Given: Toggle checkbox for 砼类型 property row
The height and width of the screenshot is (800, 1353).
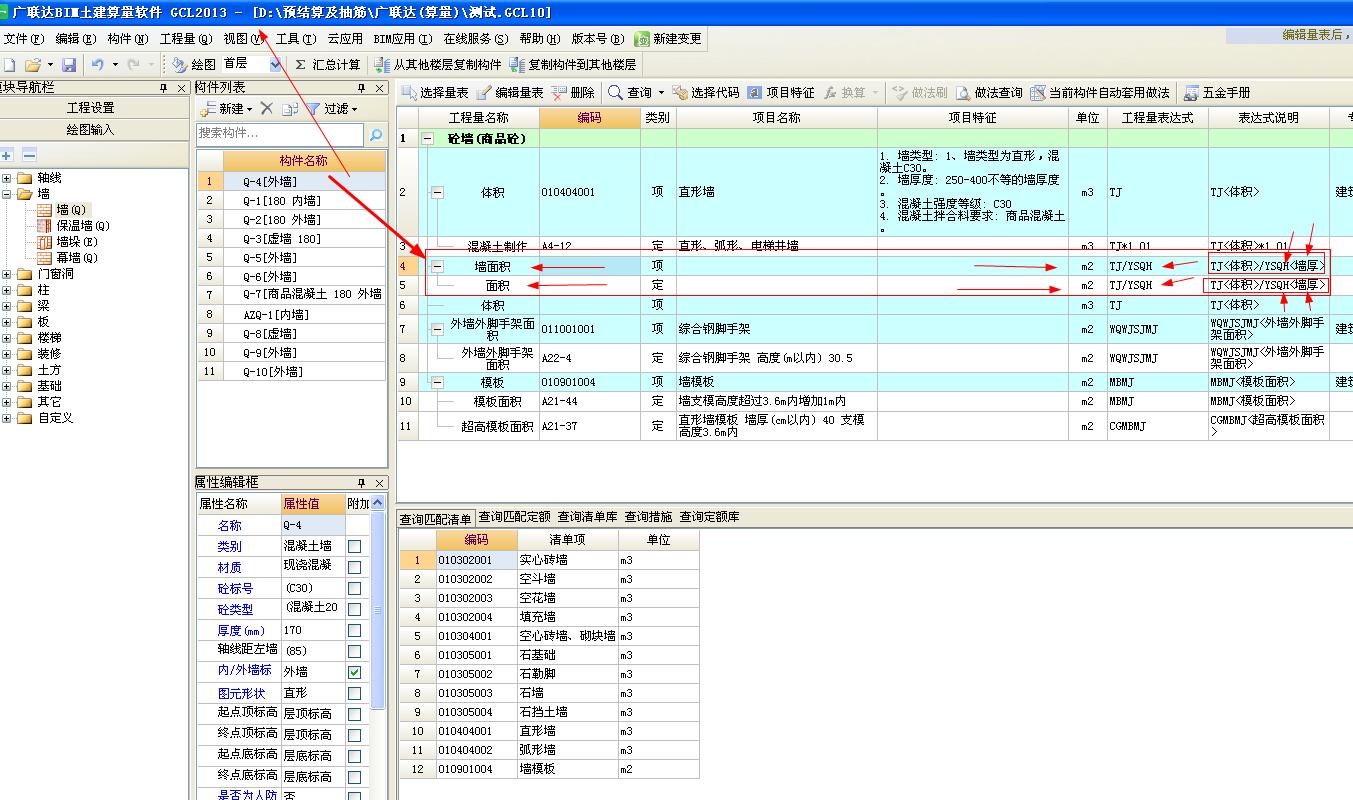Looking at the screenshot, I should click(x=354, y=609).
